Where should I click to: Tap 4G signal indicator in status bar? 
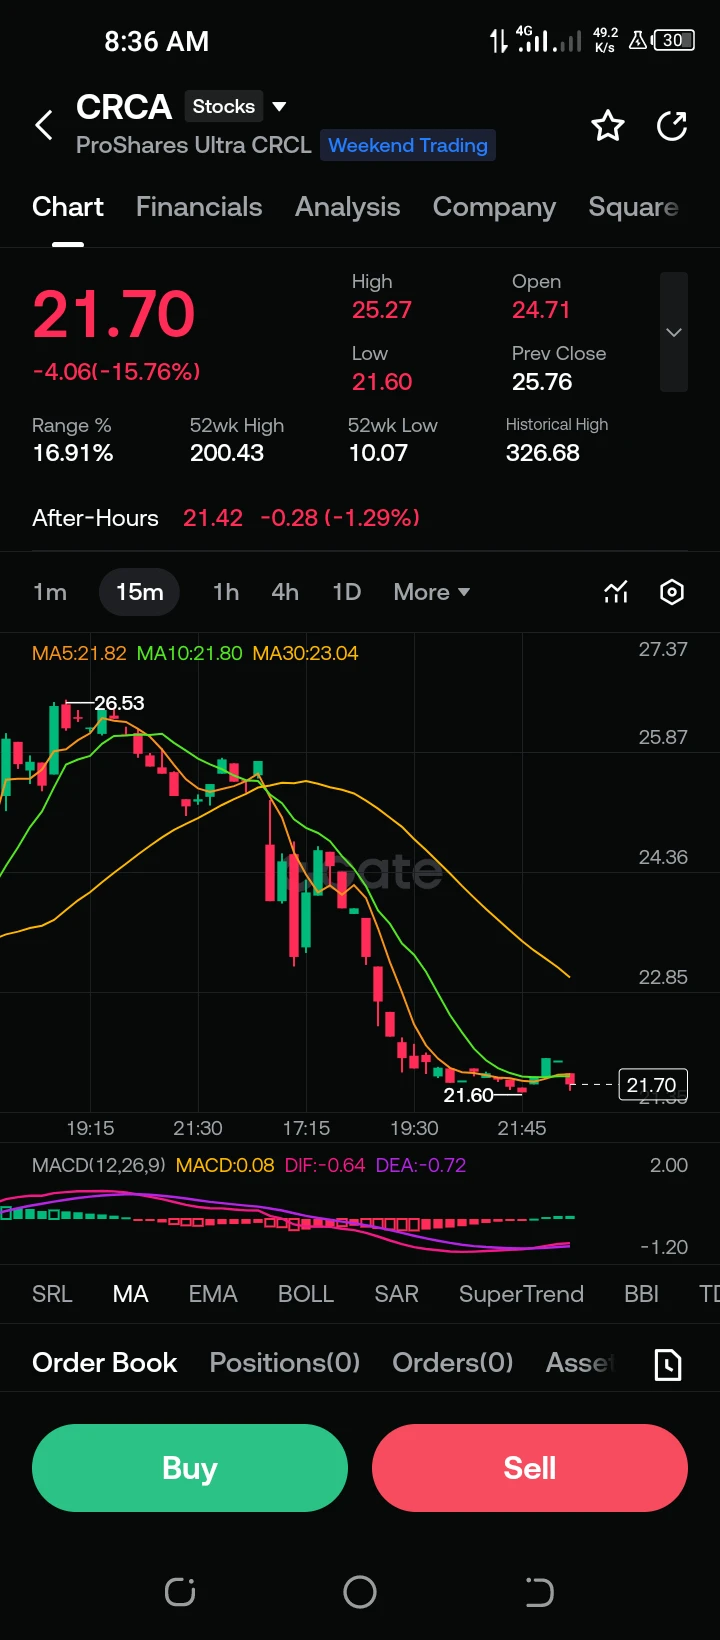(x=533, y=40)
